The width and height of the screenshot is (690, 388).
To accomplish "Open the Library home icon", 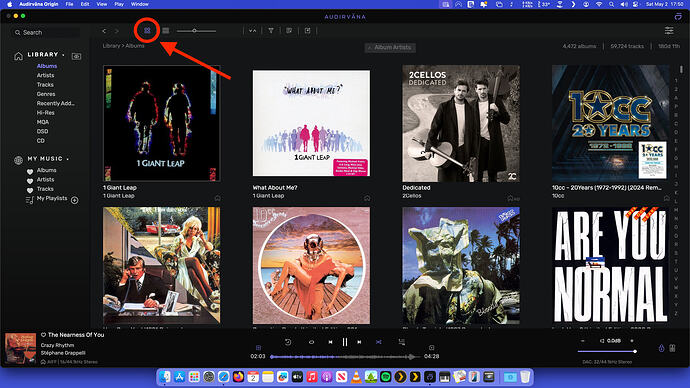I will (18, 56).
